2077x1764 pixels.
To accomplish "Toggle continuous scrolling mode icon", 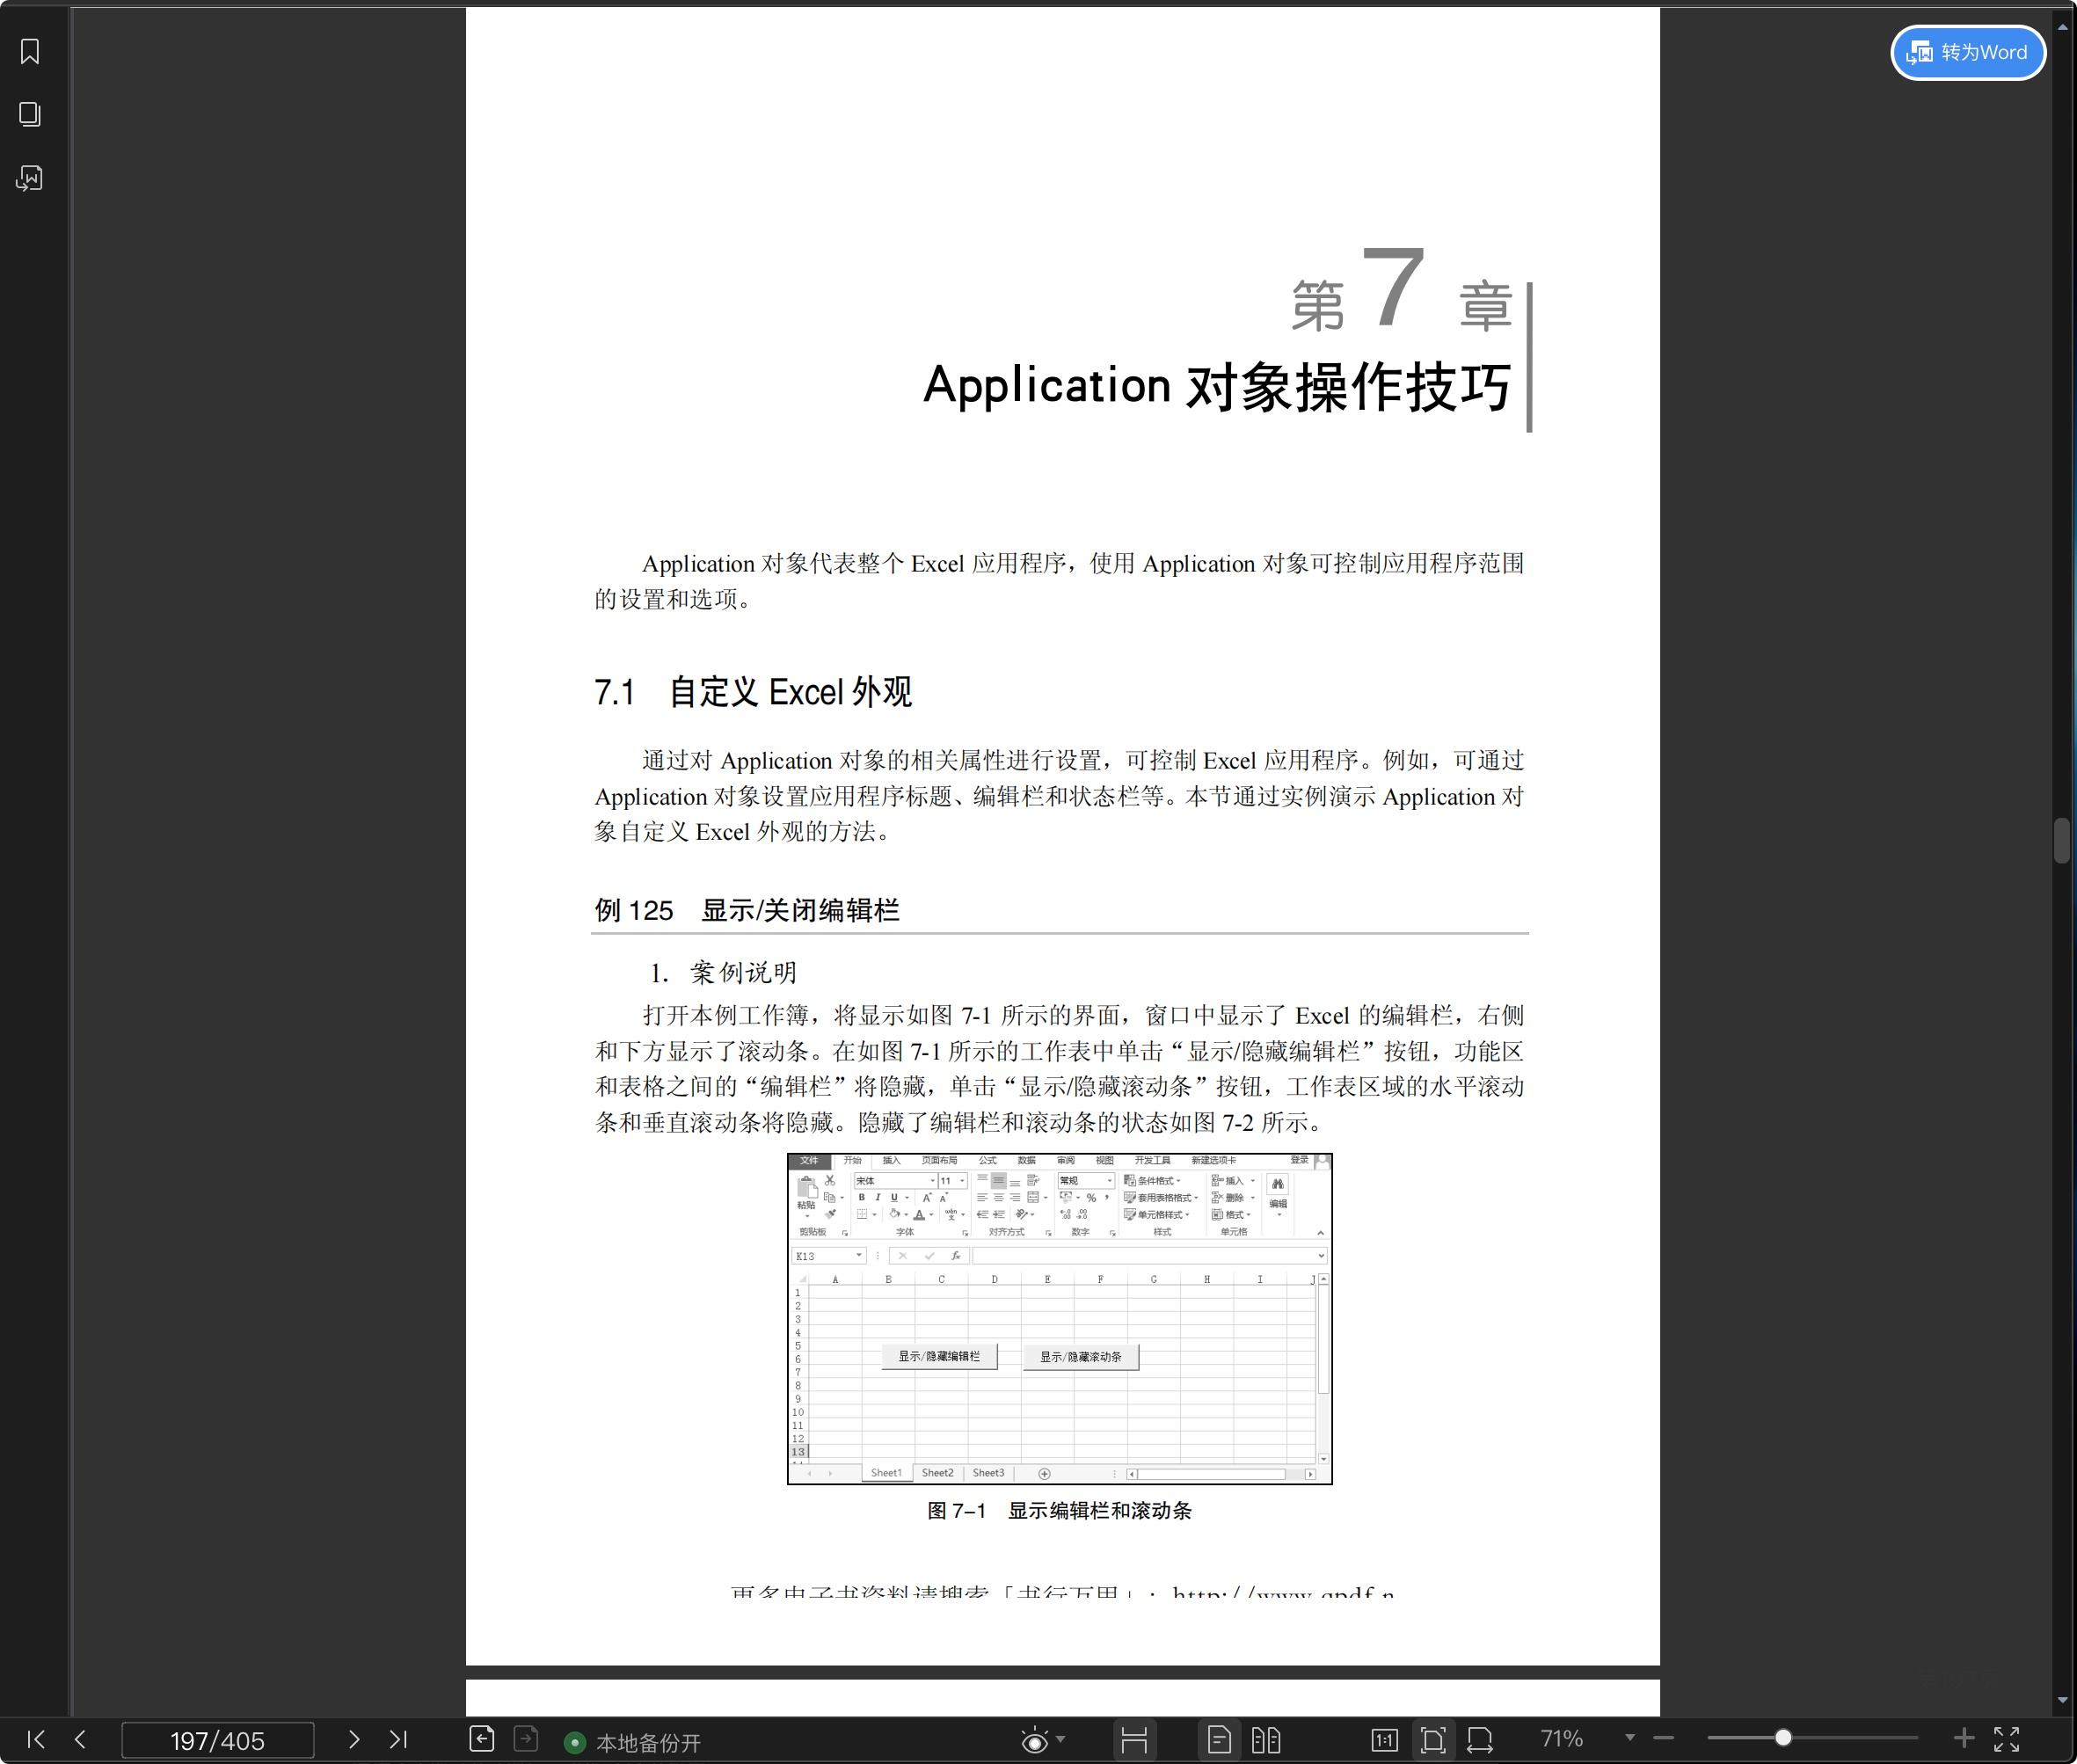I will 1134,1740.
